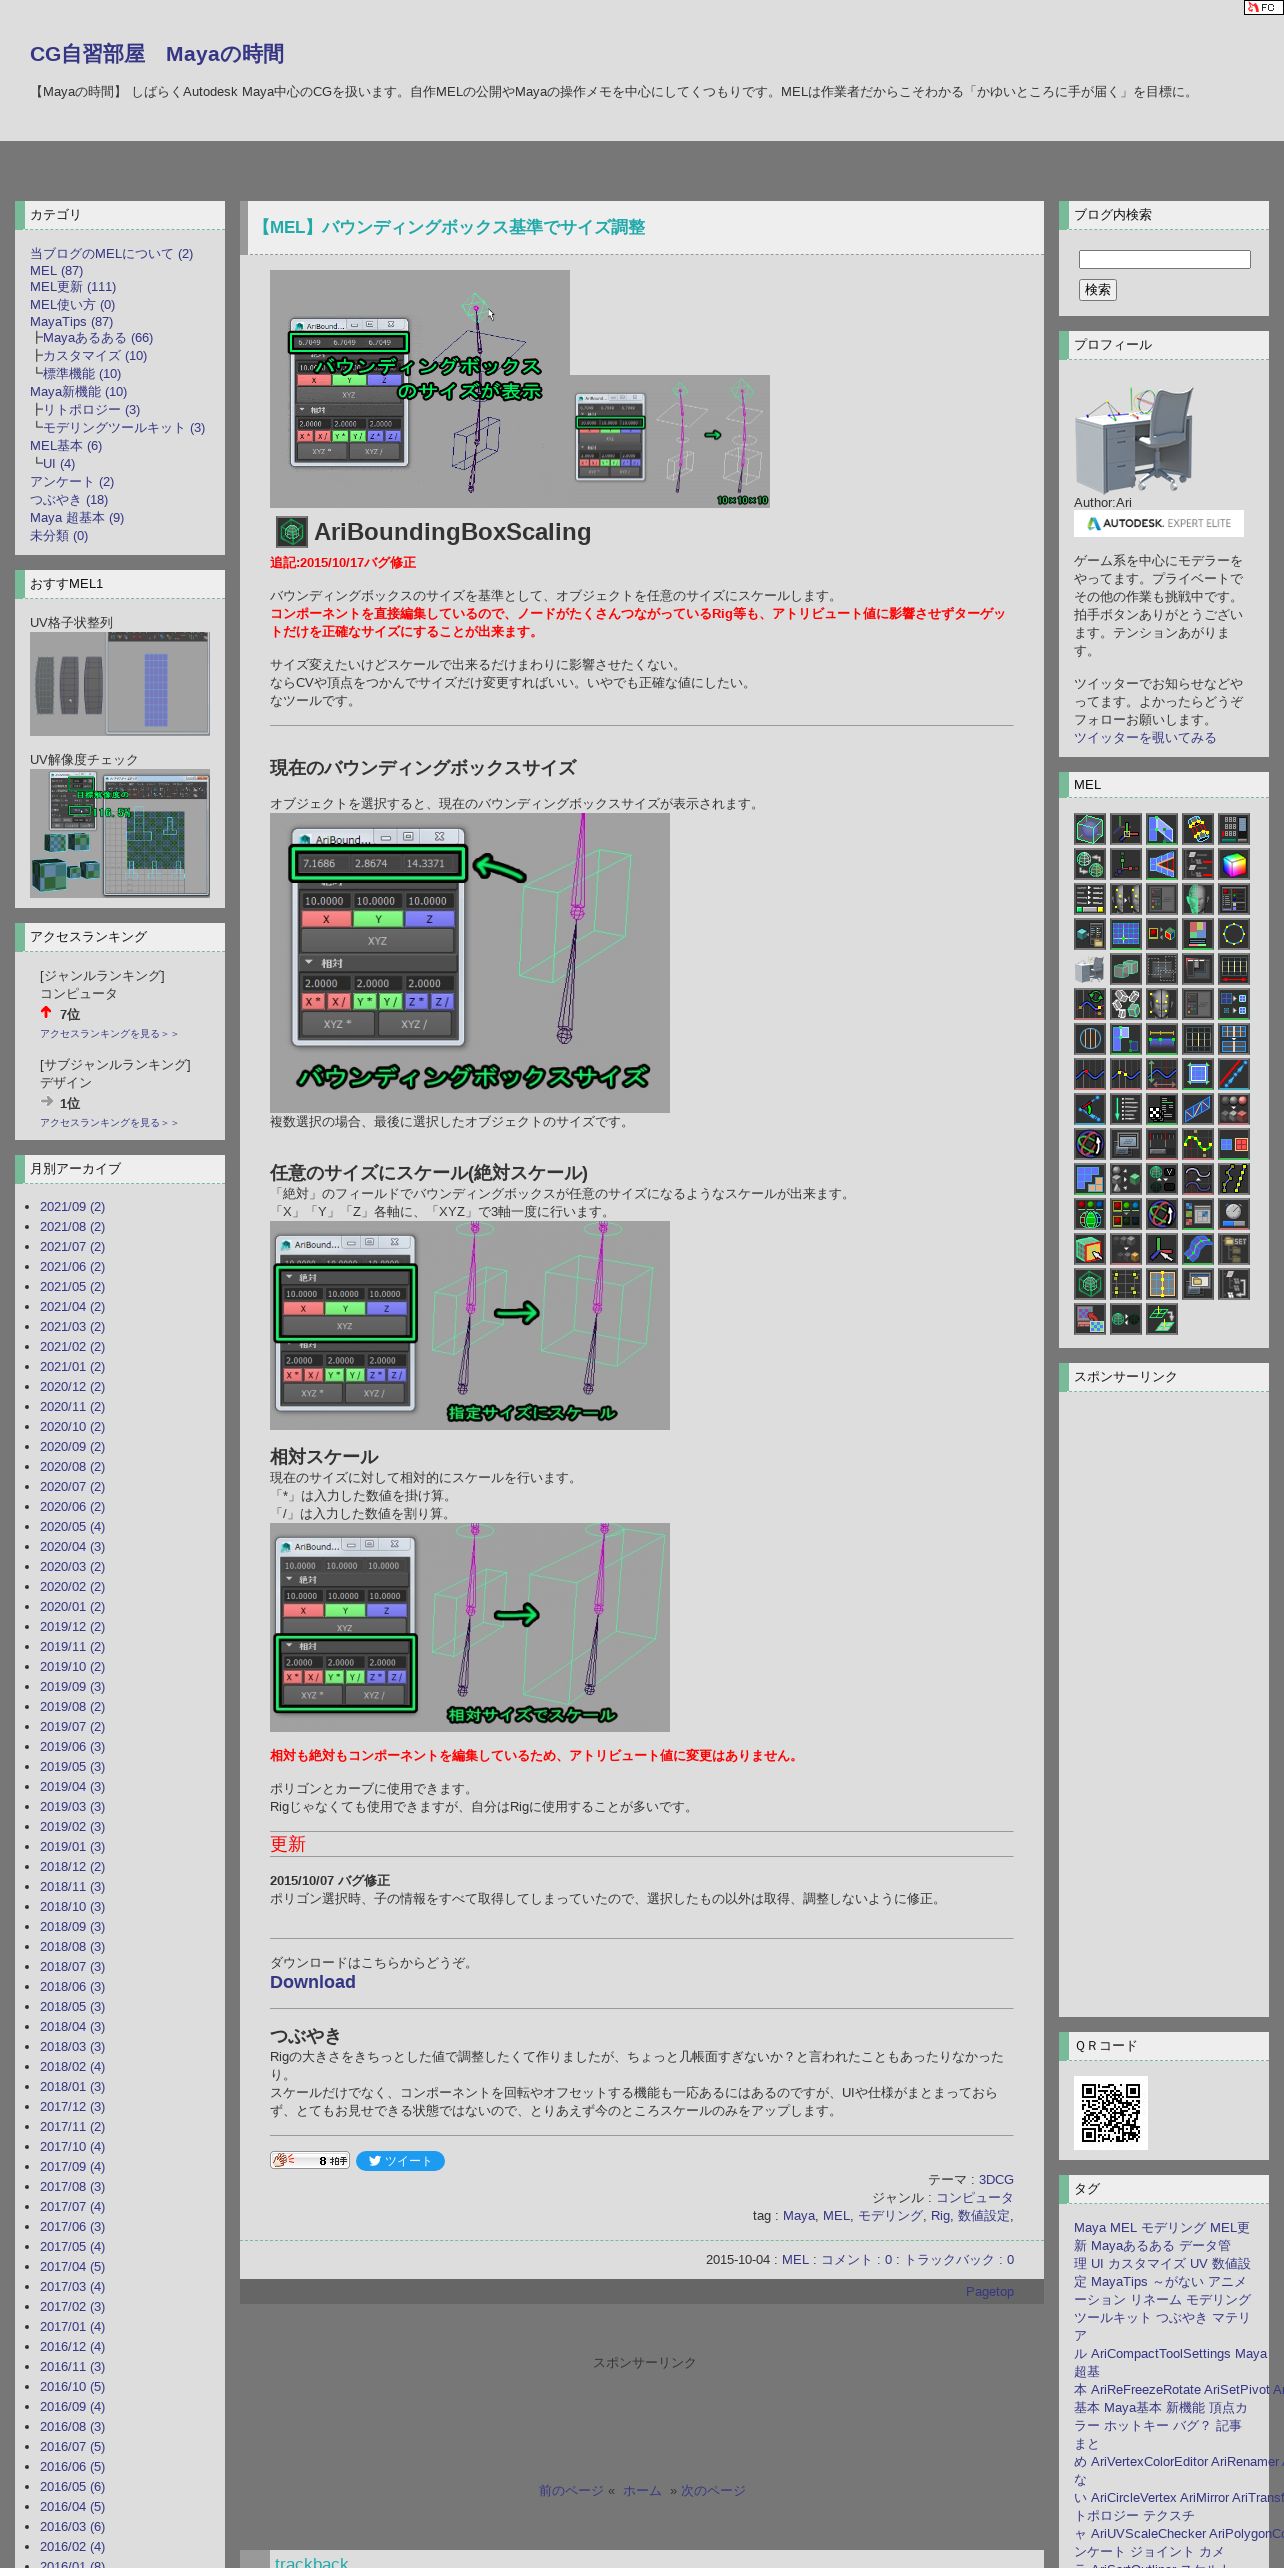
Task: Click the blue ツイート tweet button
Action: tap(400, 2160)
